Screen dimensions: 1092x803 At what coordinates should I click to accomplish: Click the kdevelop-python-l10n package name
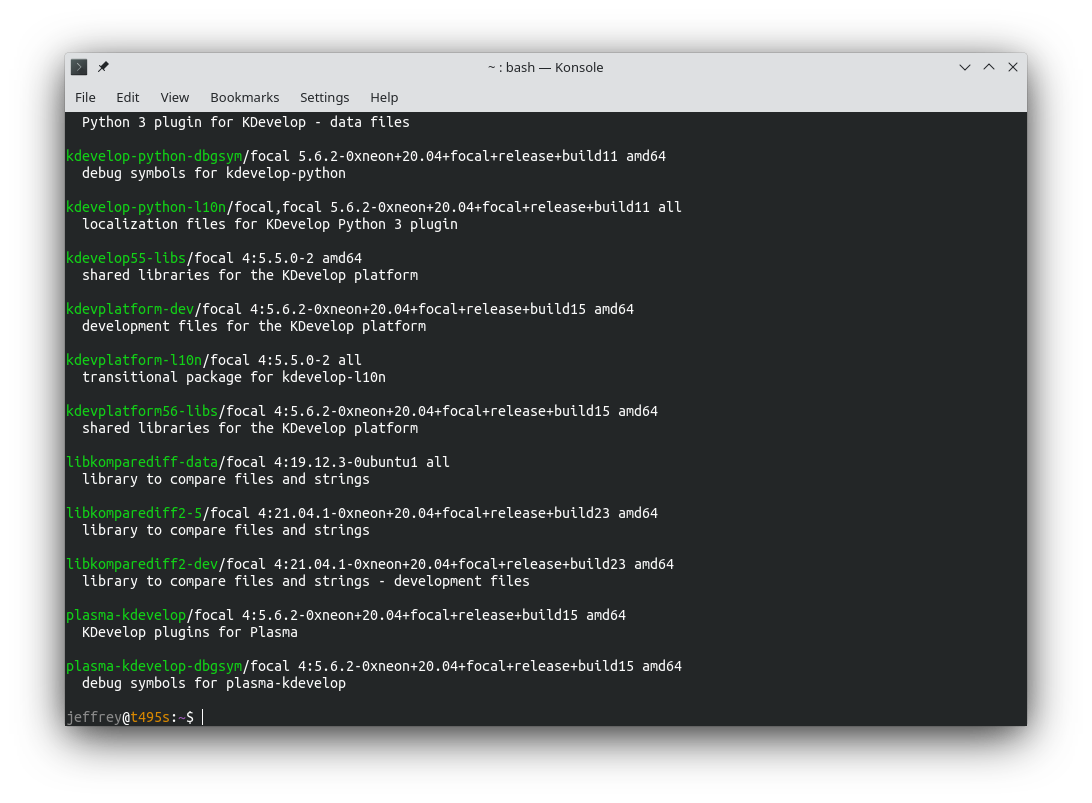tap(145, 207)
